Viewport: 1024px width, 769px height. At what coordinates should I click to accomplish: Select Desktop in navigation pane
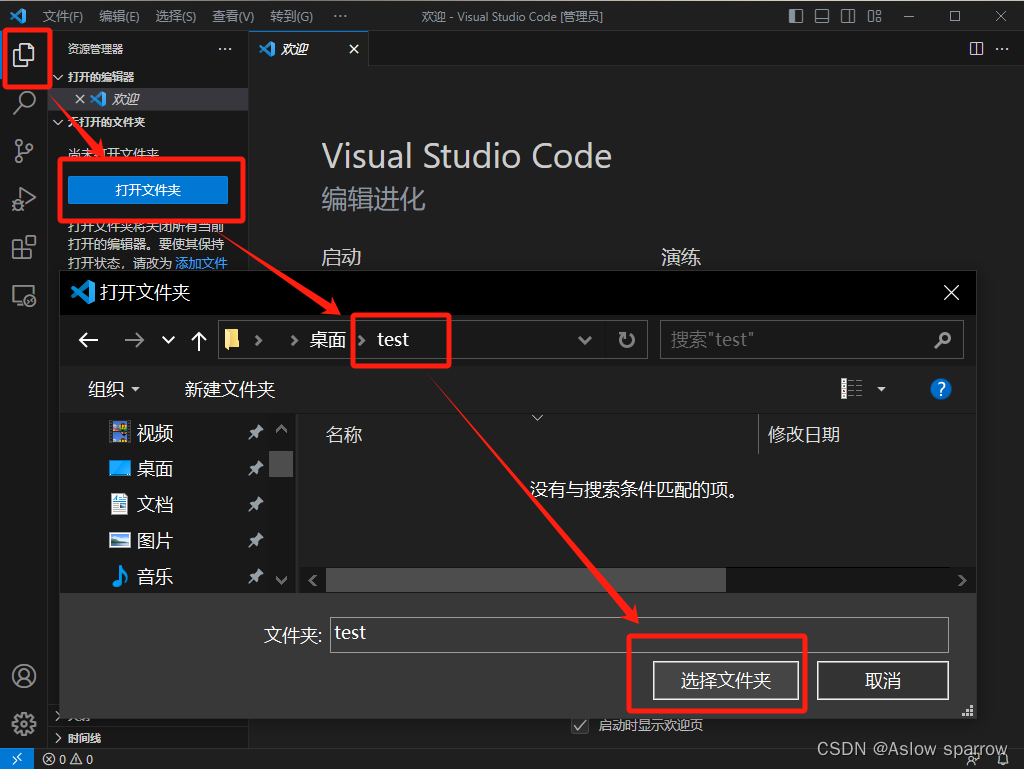155,469
